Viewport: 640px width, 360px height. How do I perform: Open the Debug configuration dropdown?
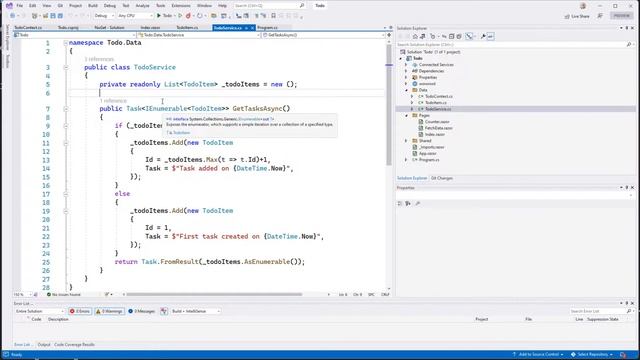point(104,16)
